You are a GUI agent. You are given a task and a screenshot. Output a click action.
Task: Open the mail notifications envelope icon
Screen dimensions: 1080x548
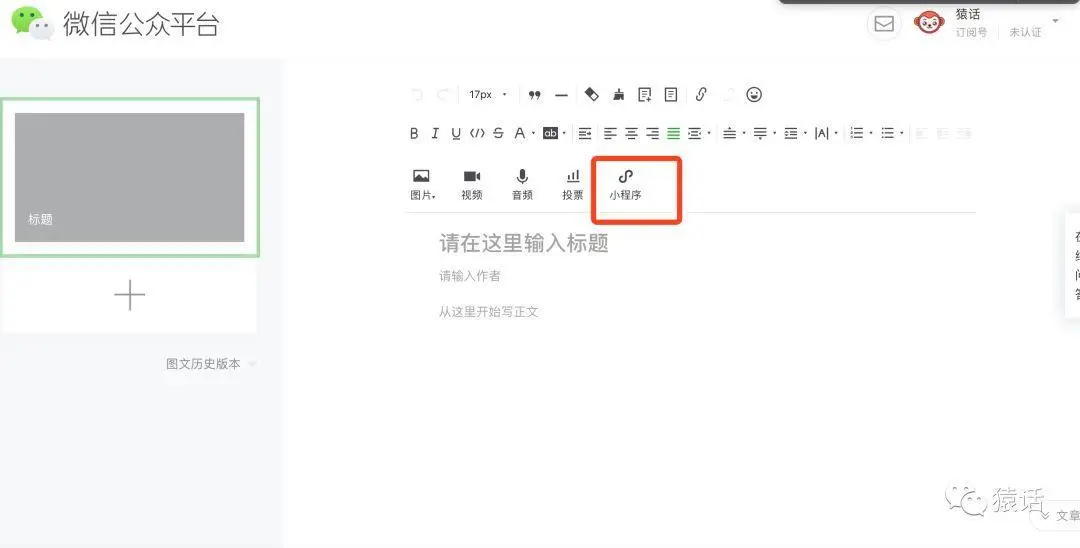(x=884, y=24)
